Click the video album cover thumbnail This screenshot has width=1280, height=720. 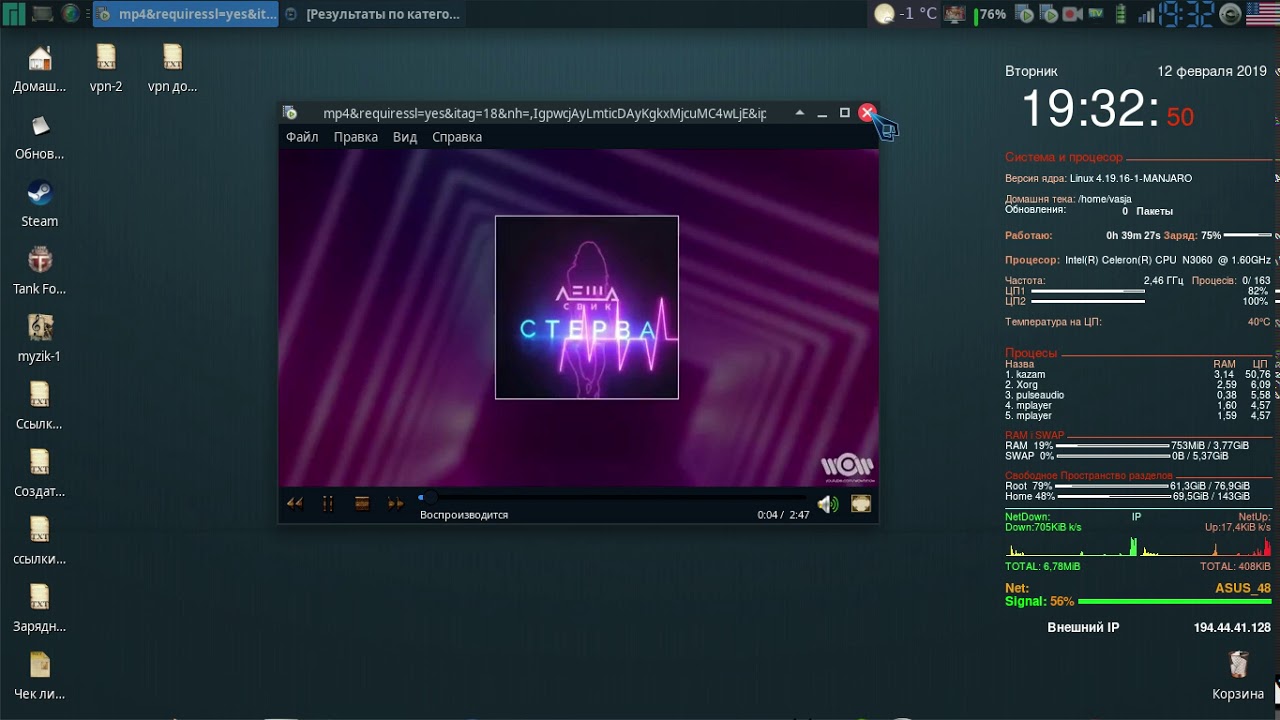point(587,307)
